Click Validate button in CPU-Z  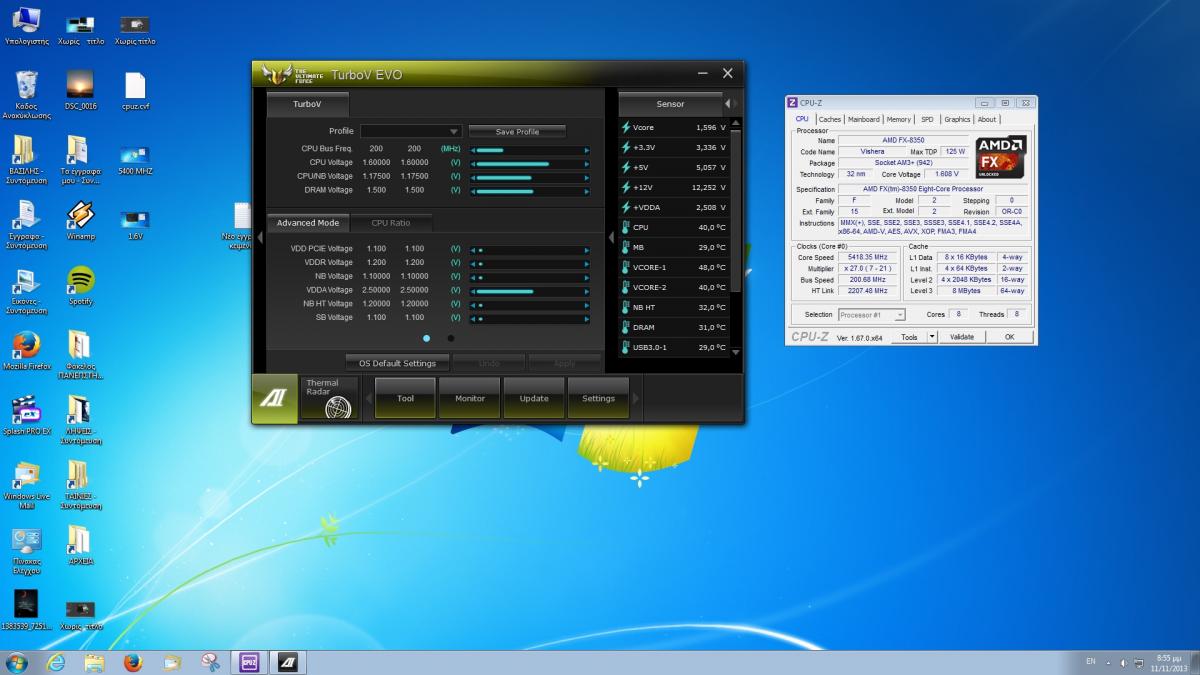tap(962, 337)
